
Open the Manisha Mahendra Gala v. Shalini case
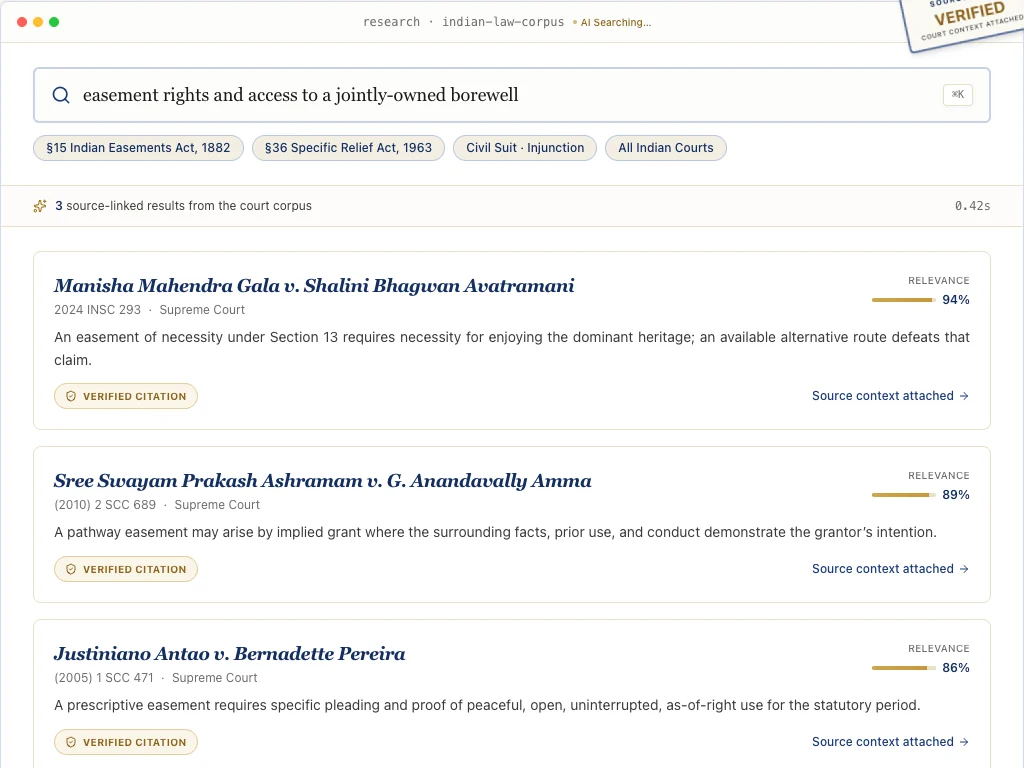tap(314, 285)
